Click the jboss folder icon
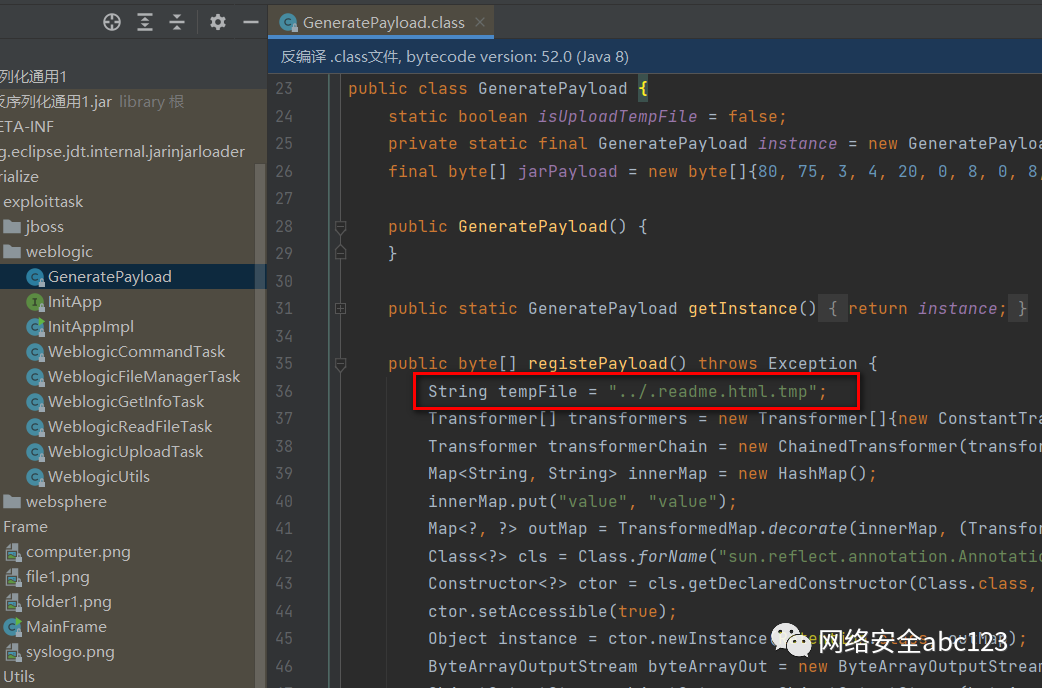This screenshot has width=1042, height=688. (x=12, y=227)
